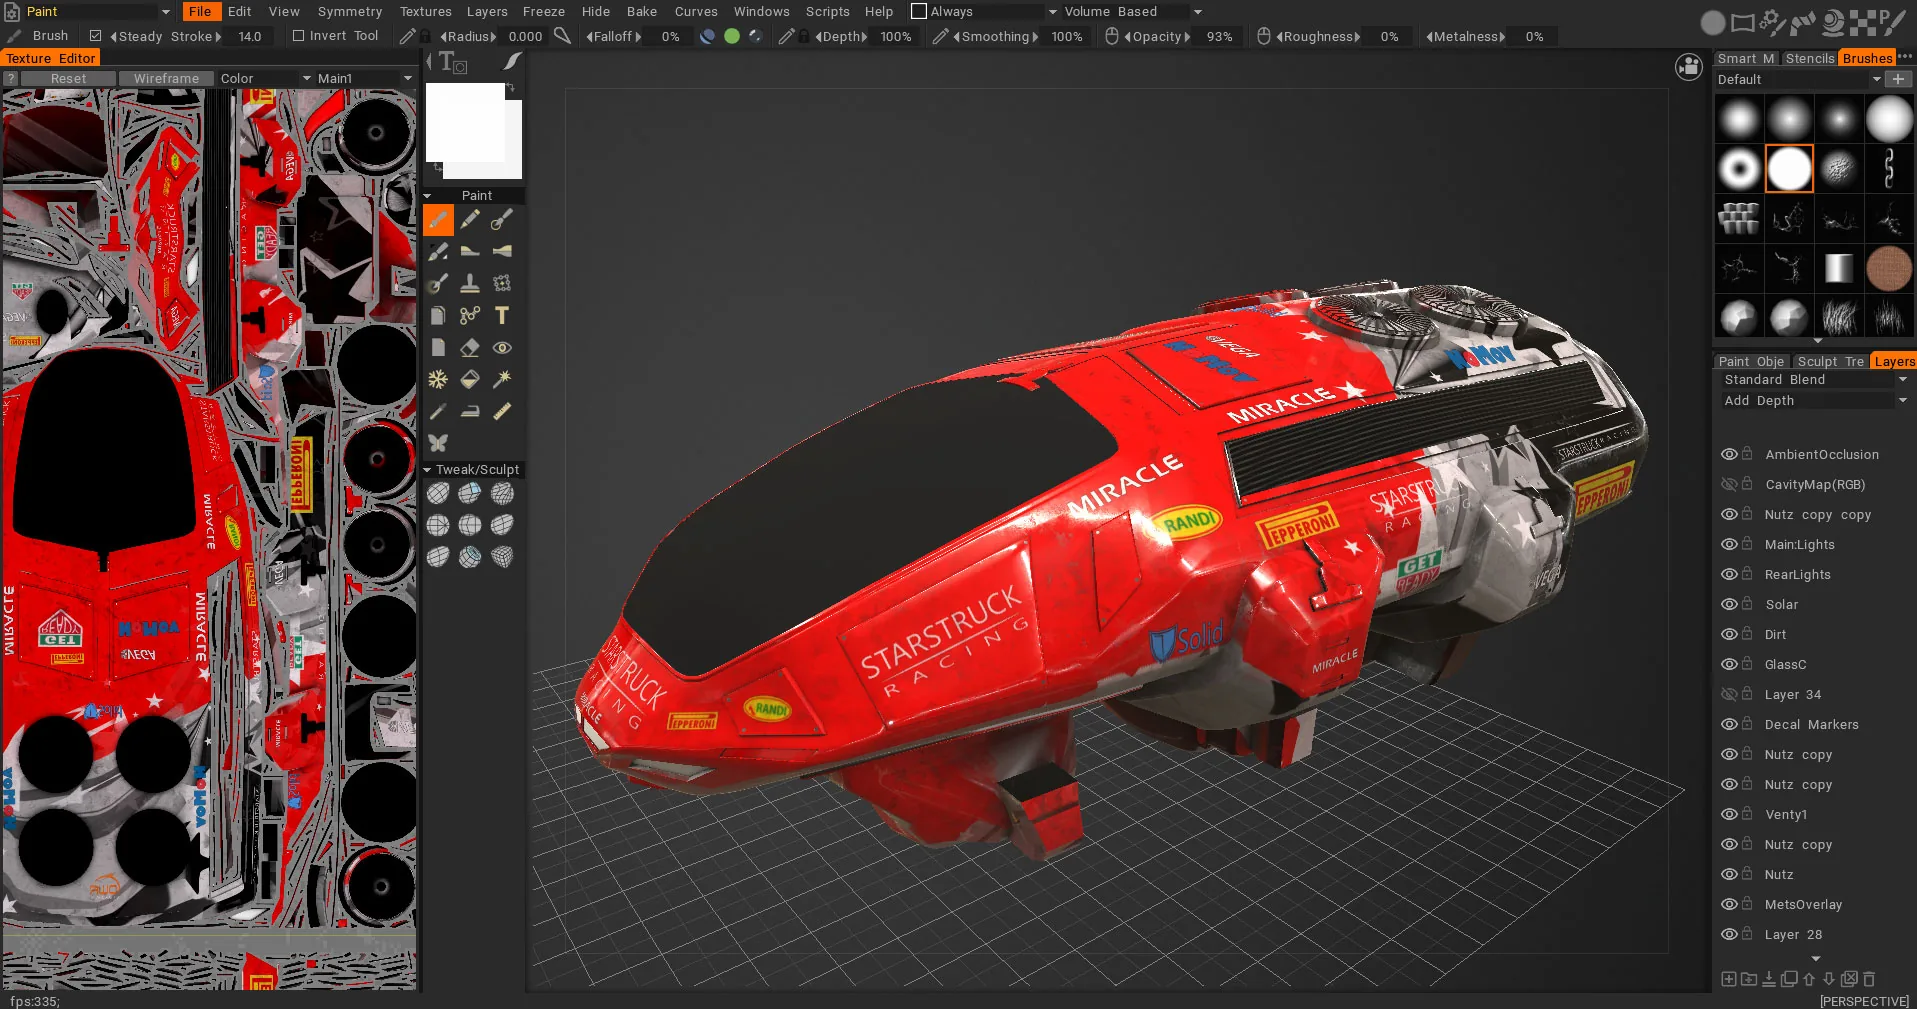Enable the Invert Tool checkbox
Screen dimensions: 1917x1009
click(298, 36)
